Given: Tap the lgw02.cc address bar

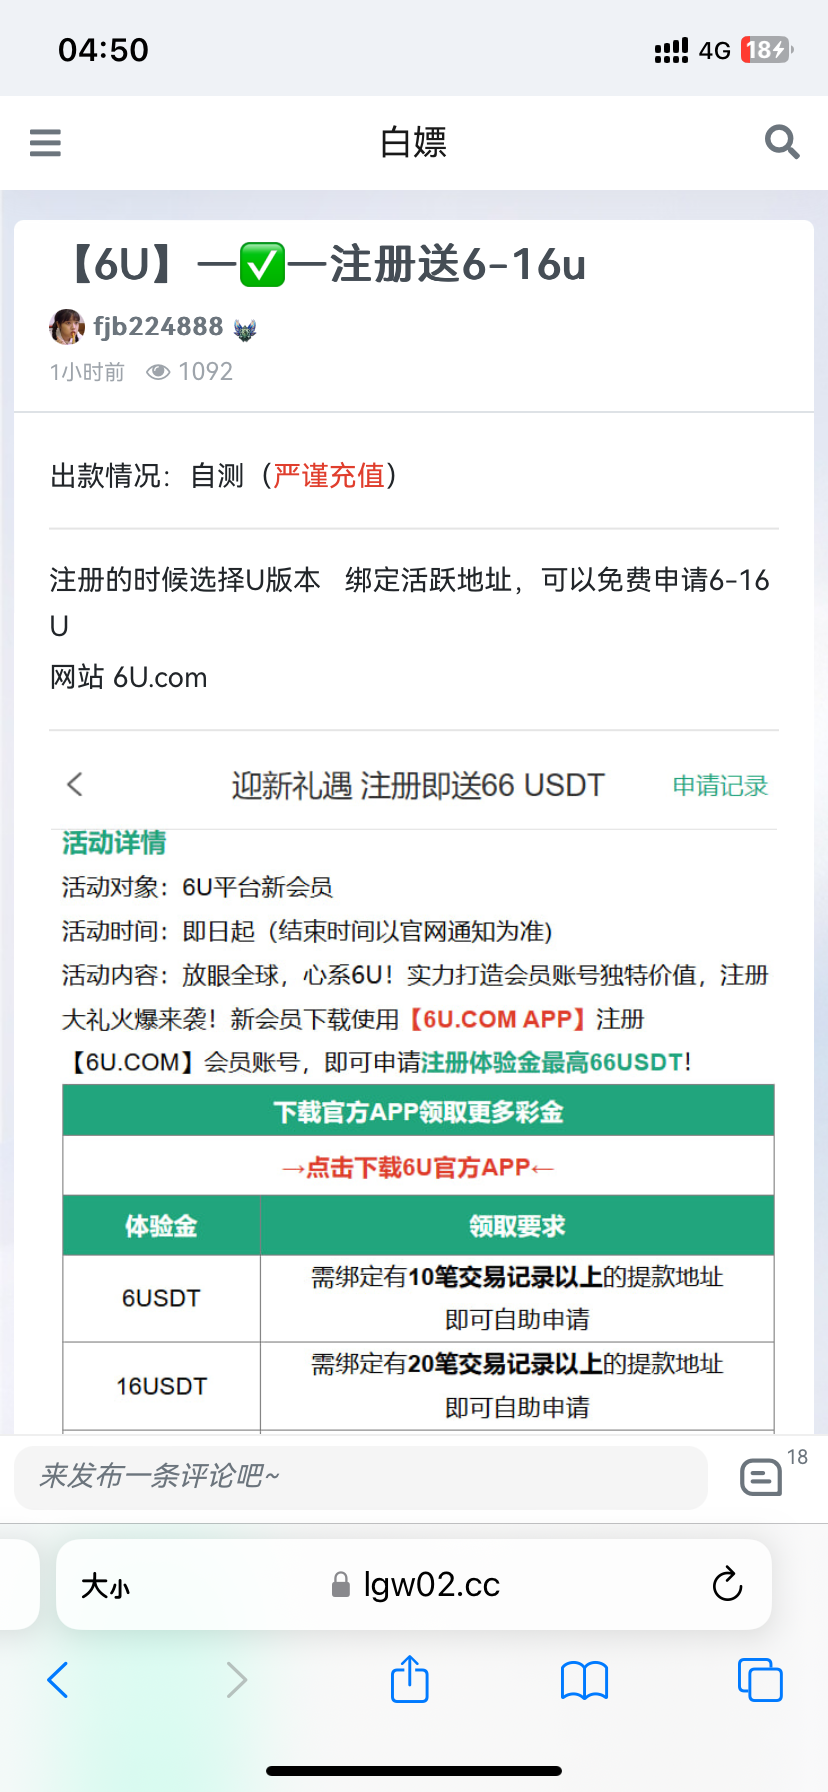Looking at the screenshot, I should [414, 1585].
